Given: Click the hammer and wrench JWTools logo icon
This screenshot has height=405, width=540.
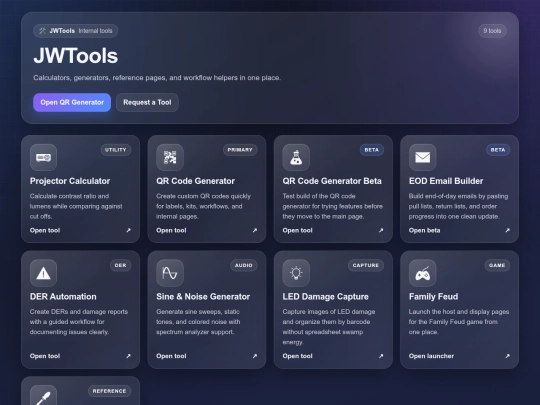Looking at the screenshot, I should coord(43,31).
